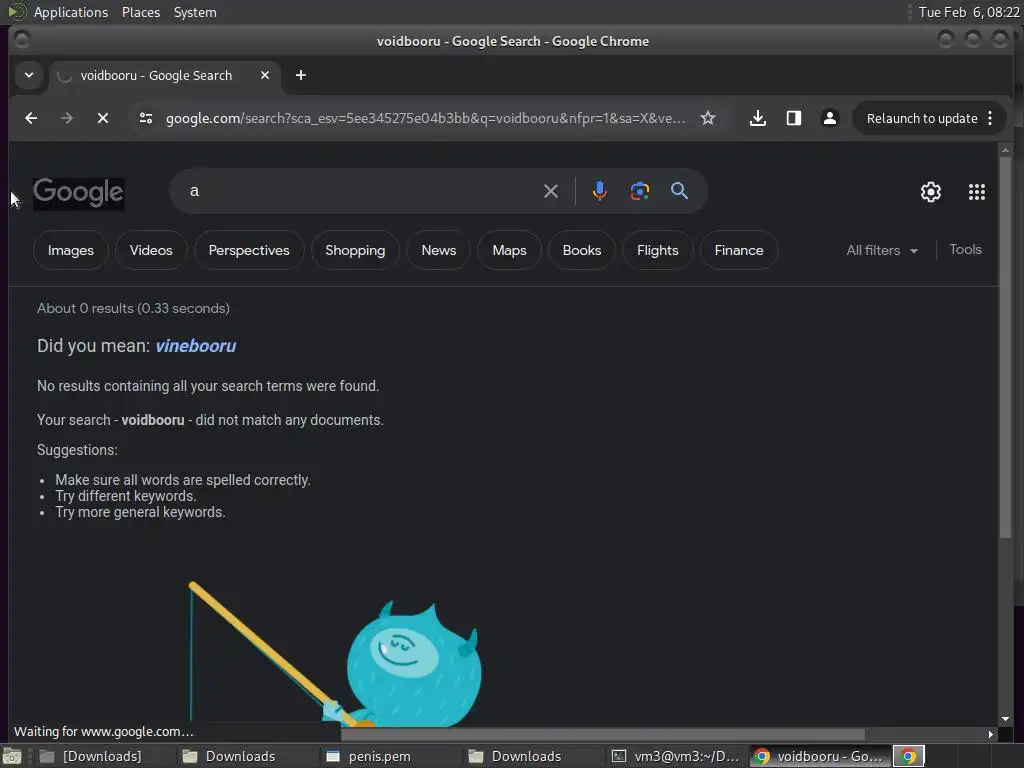The height and width of the screenshot is (768, 1024).
Task: Stop loading the page
Action: 103,118
